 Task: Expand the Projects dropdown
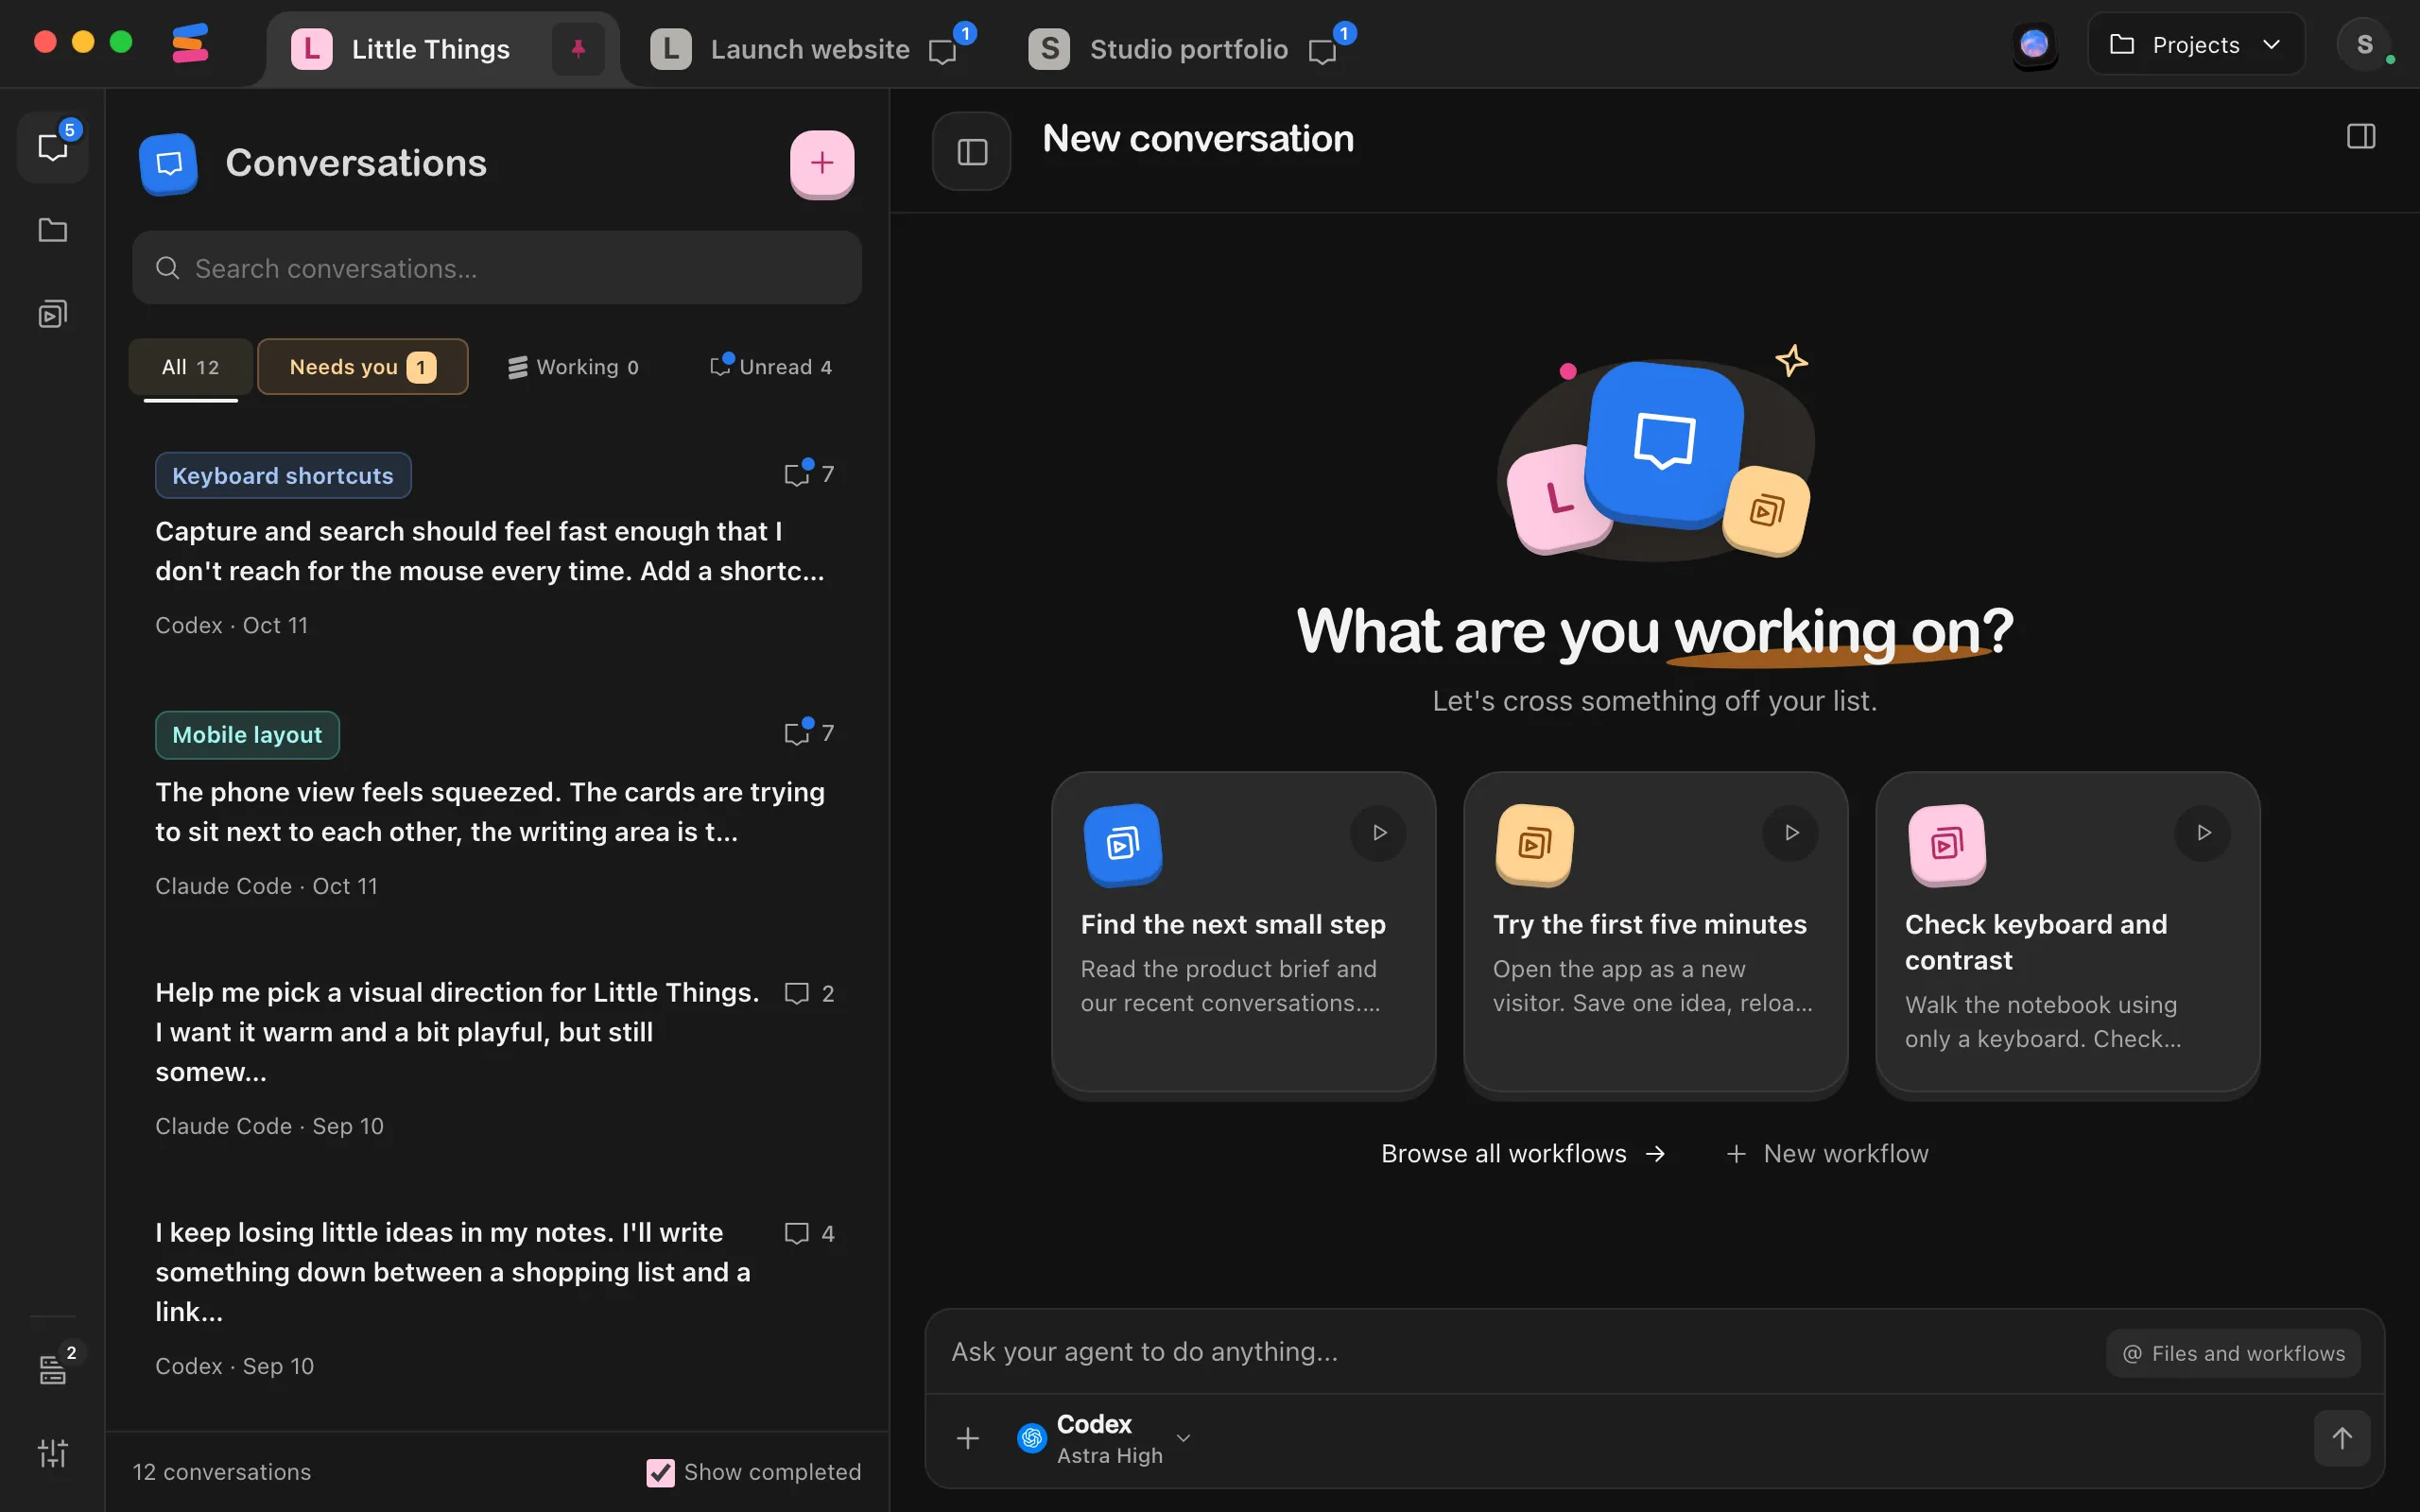pyautogui.click(x=2196, y=45)
